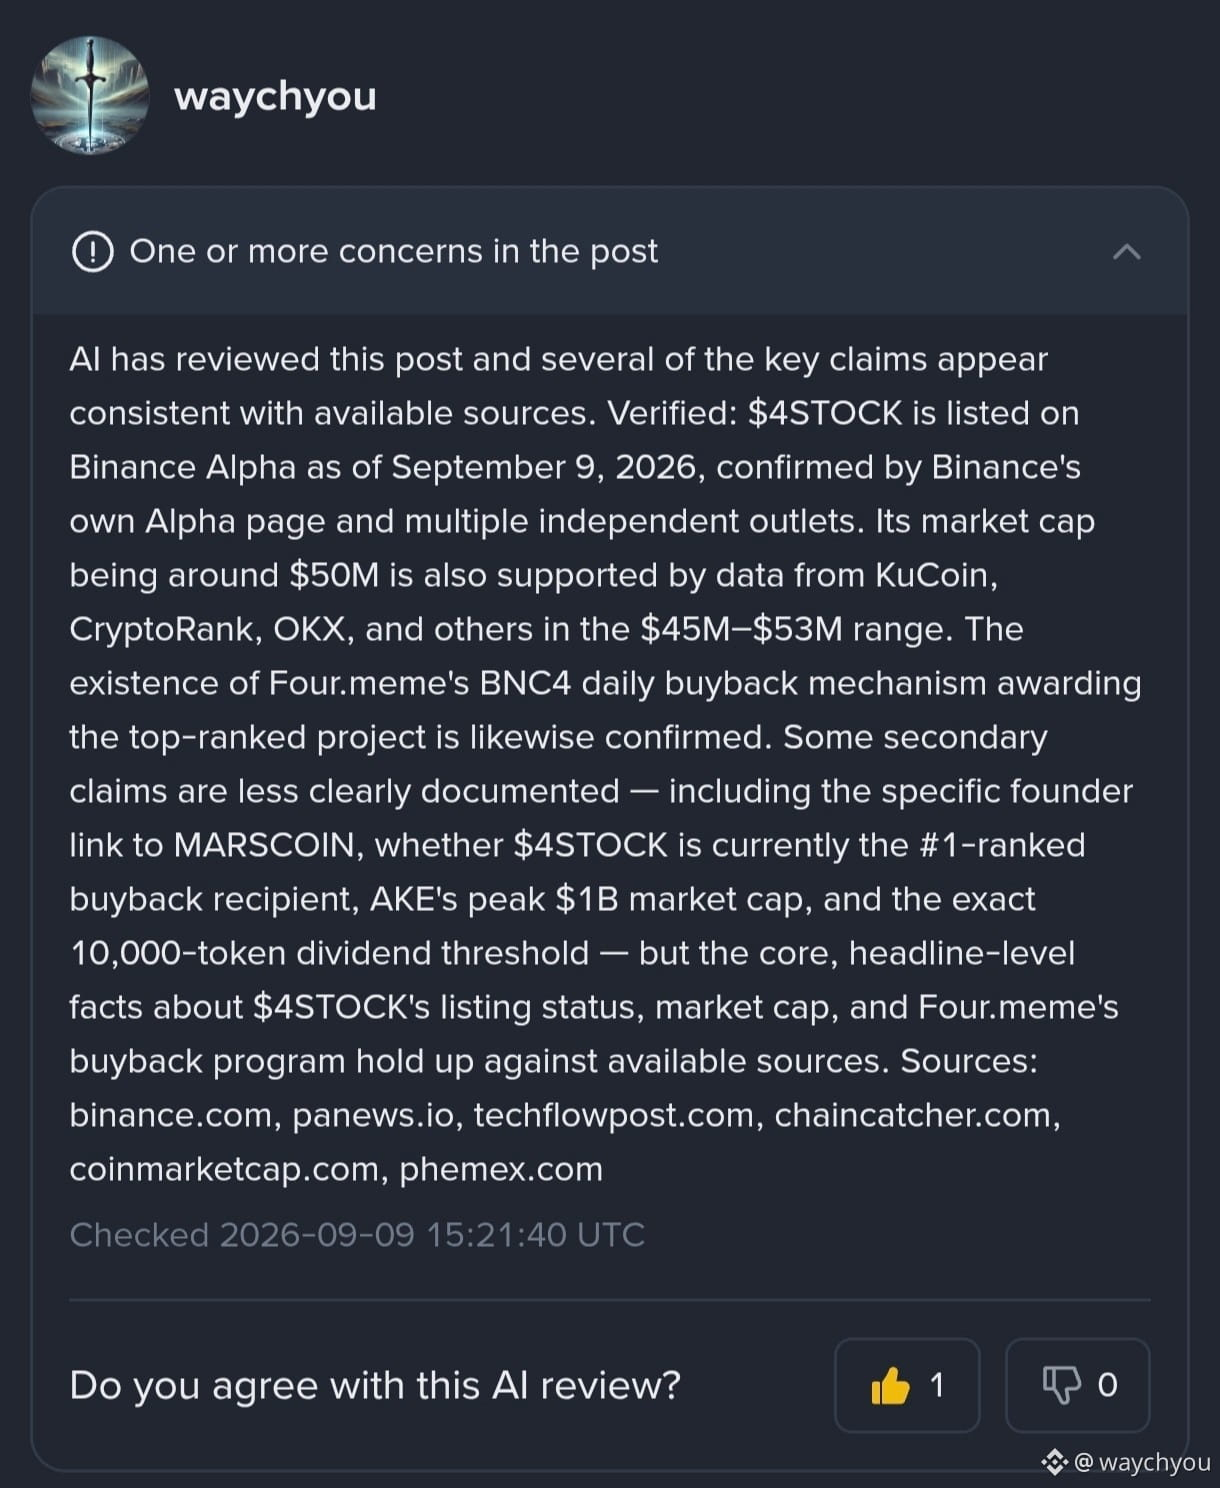Click the techflowpost.com source
The width and height of the screenshot is (1220, 1488).
pyautogui.click(x=614, y=1115)
